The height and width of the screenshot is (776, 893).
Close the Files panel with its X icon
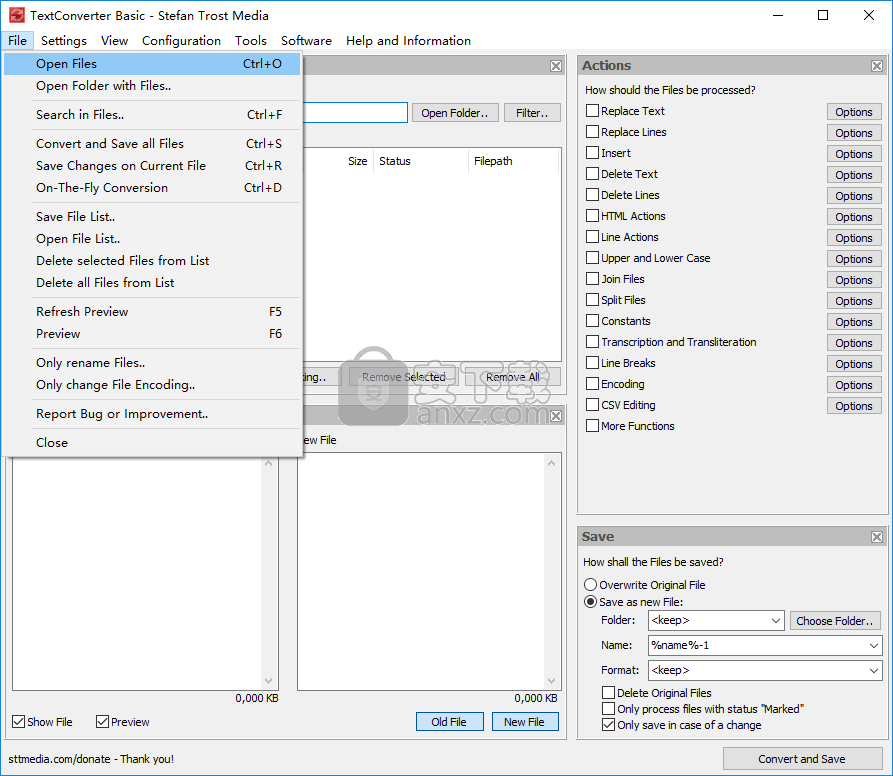click(556, 66)
